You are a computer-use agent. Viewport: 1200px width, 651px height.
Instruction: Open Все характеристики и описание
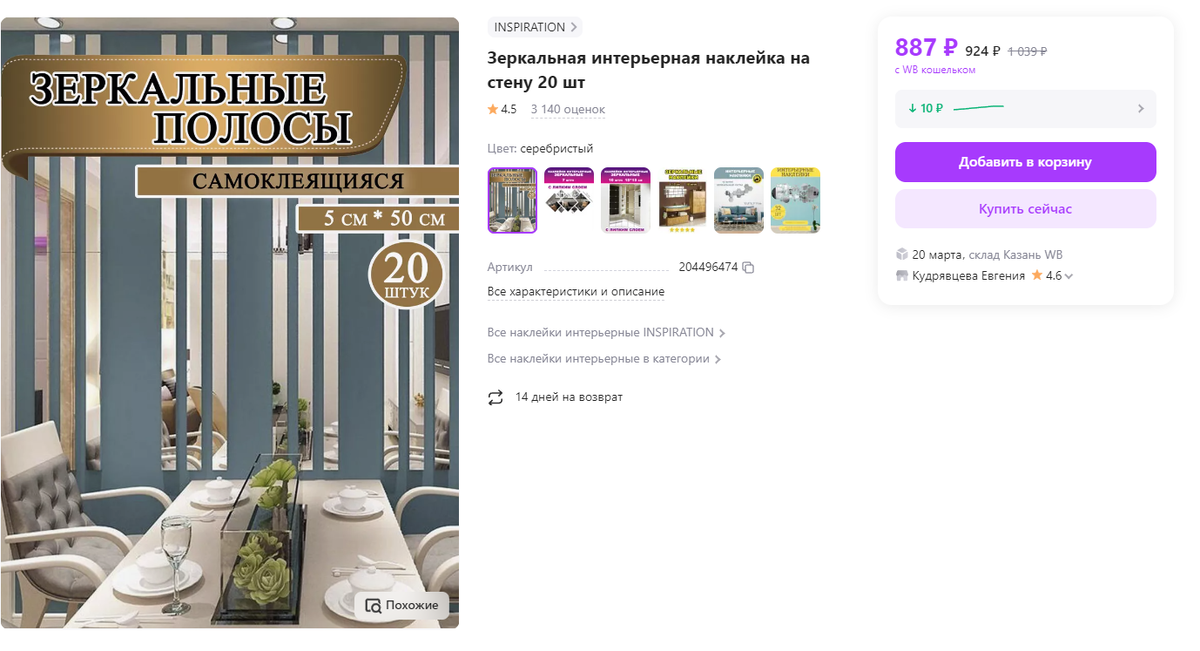click(x=576, y=292)
